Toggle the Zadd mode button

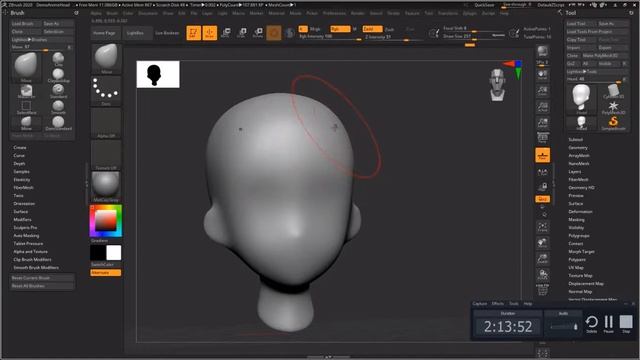pyautogui.click(x=372, y=29)
